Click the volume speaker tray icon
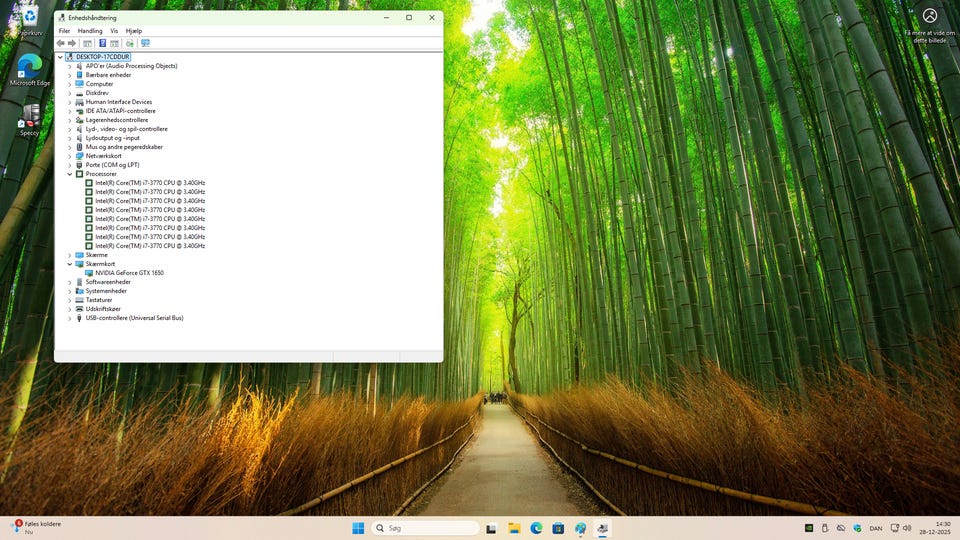The height and width of the screenshot is (540, 960). click(907, 528)
